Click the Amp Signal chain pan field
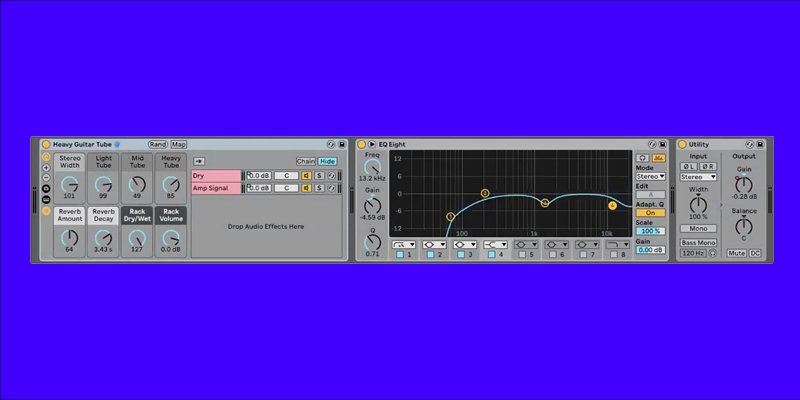The height and width of the screenshot is (400, 800). [286, 188]
